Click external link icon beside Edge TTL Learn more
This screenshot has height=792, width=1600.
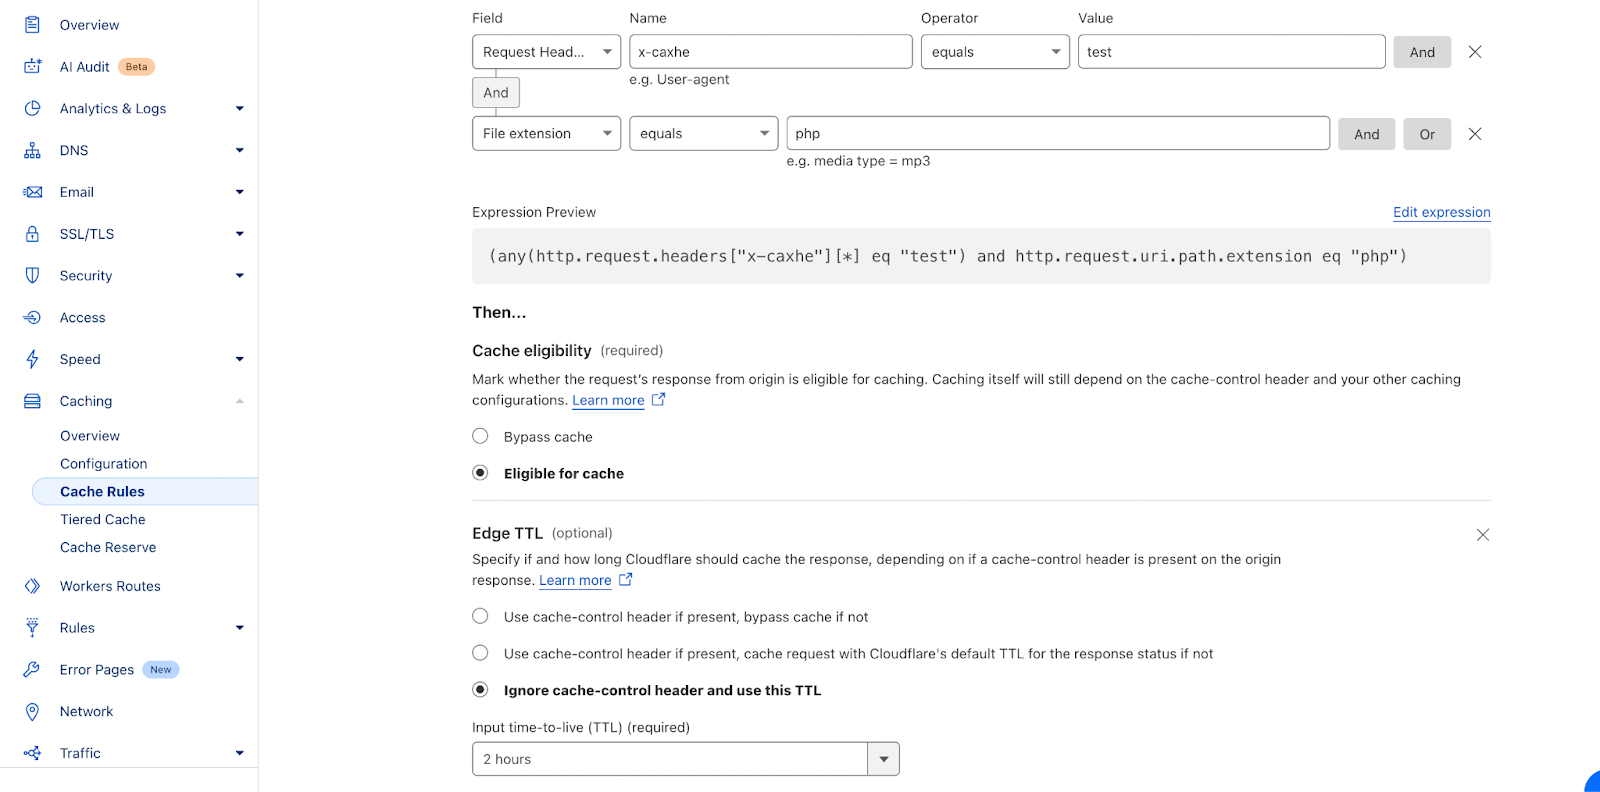(x=625, y=579)
